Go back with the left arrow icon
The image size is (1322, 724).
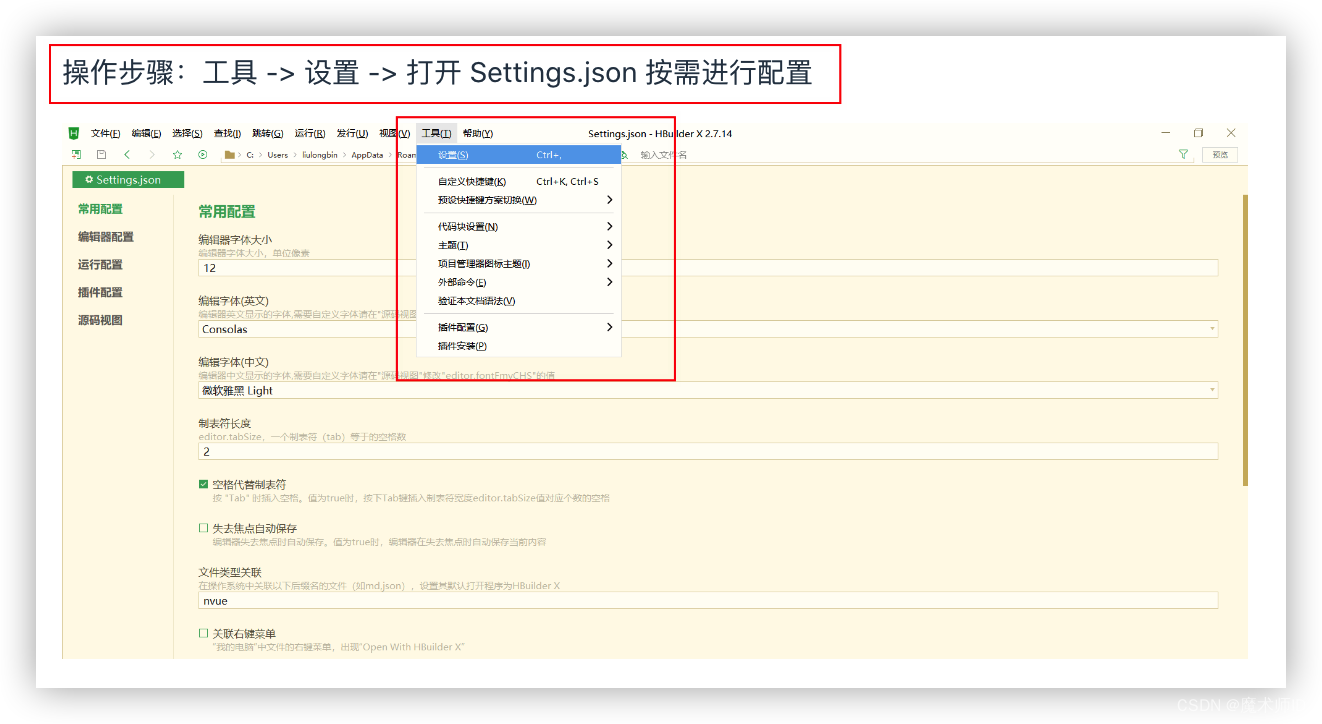[127, 155]
